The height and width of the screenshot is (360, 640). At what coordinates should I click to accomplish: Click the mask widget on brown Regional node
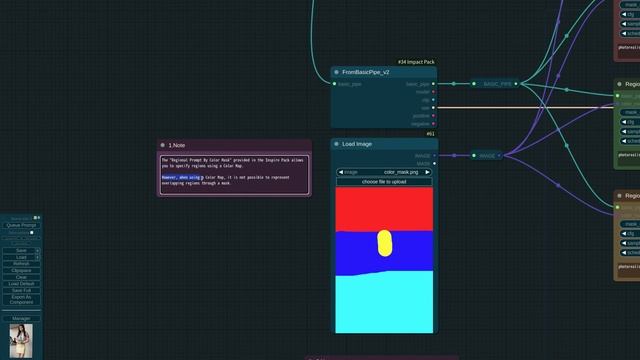click(630, 224)
